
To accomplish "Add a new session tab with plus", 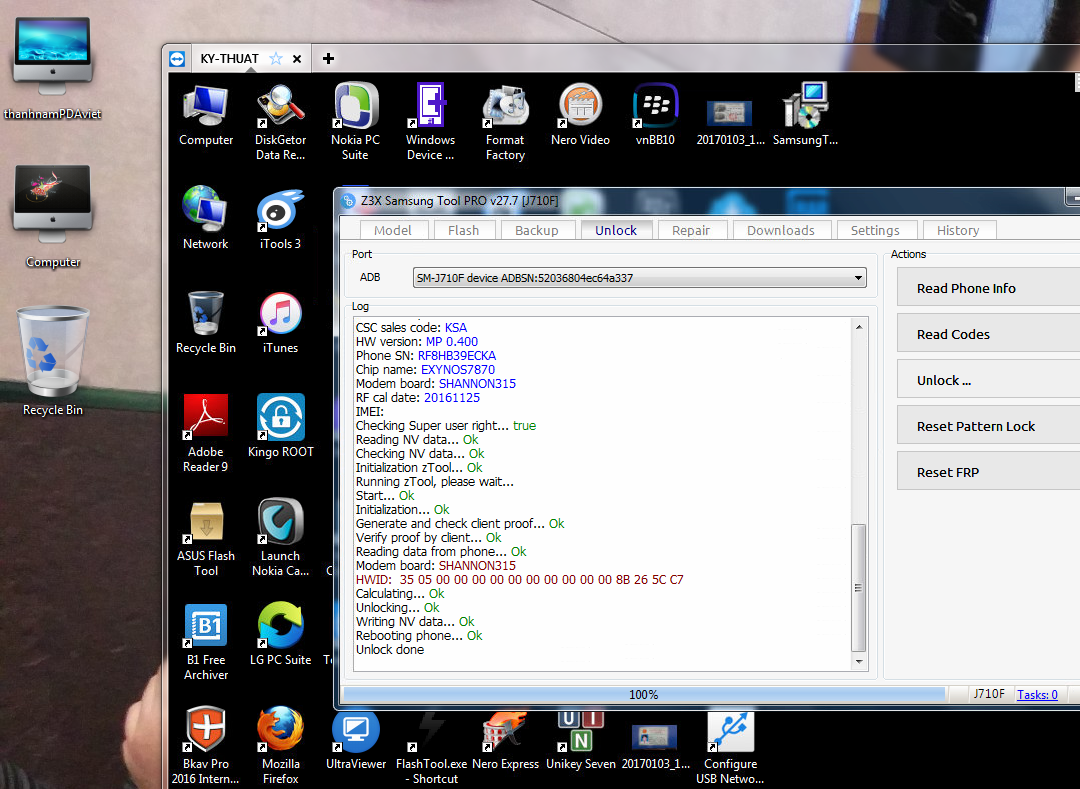I will click(x=329, y=59).
